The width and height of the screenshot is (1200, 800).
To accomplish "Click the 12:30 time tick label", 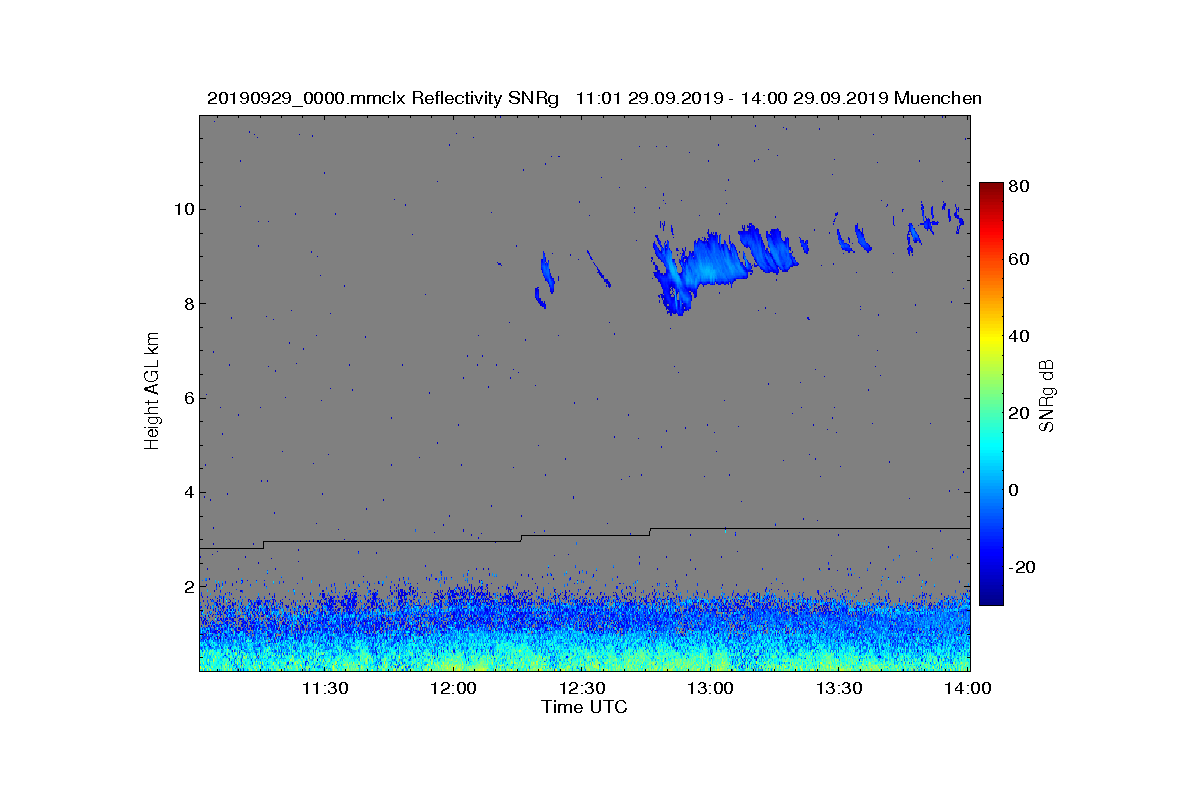I will (x=582, y=689).
